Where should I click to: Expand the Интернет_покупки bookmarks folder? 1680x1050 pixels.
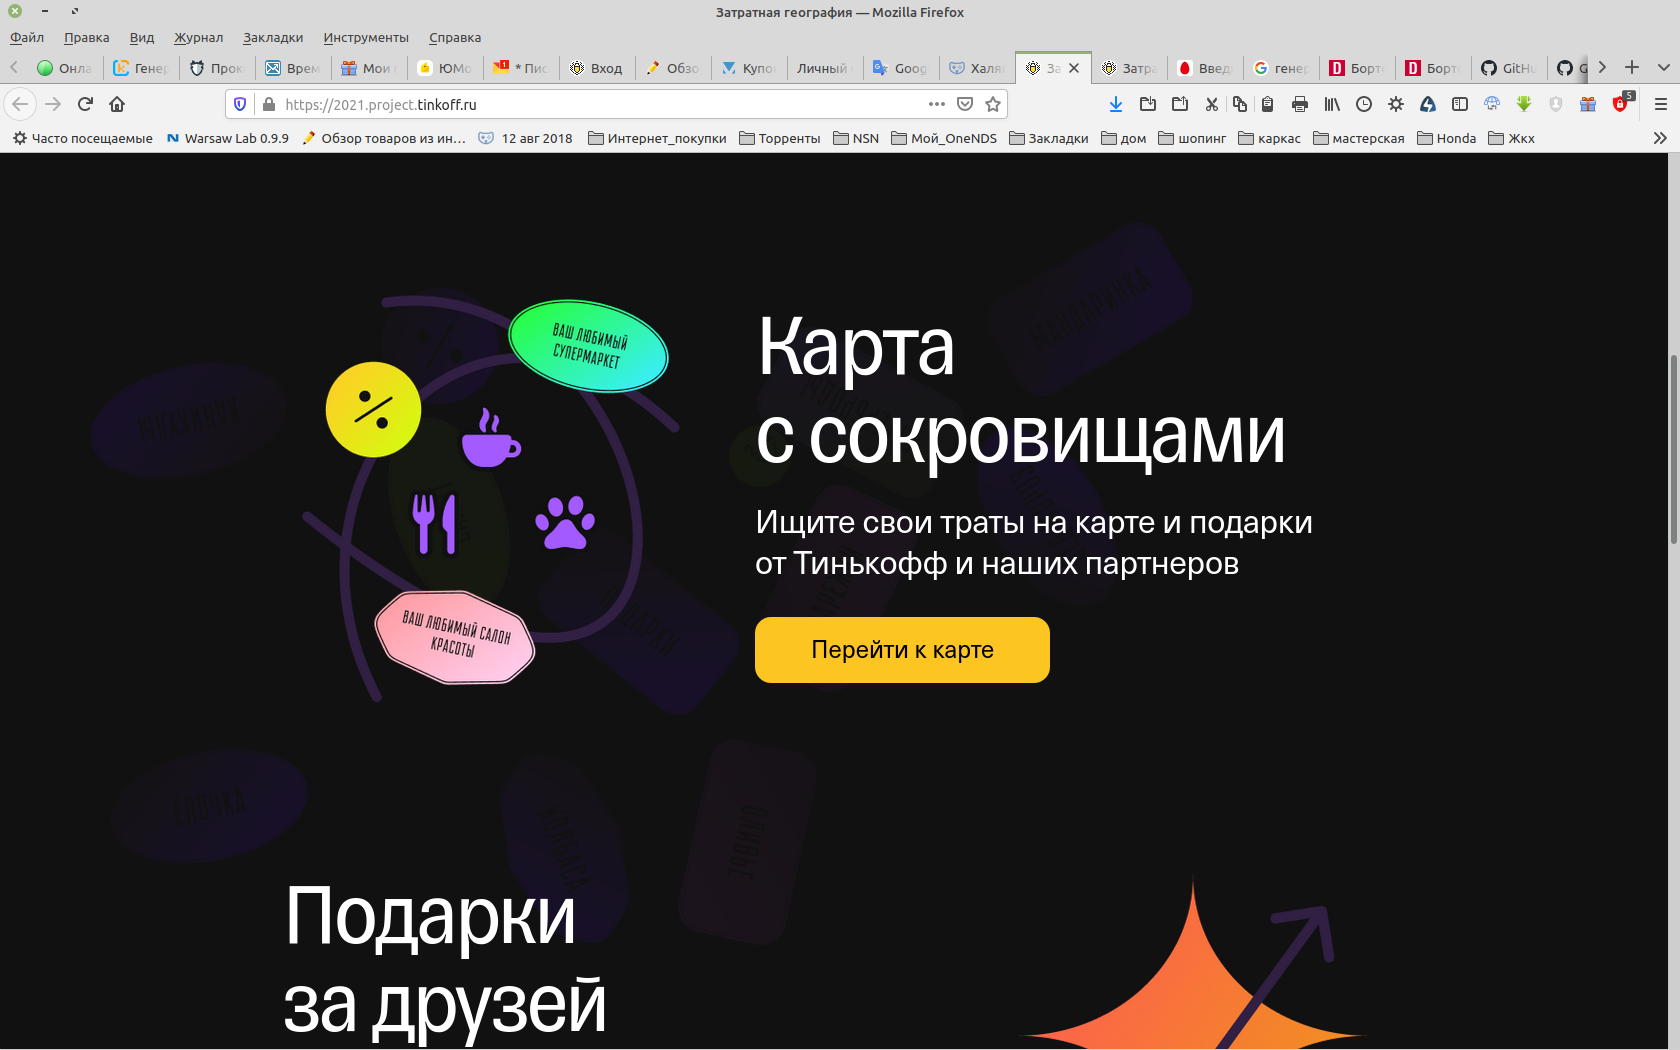pyautogui.click(x=657, y=138)
